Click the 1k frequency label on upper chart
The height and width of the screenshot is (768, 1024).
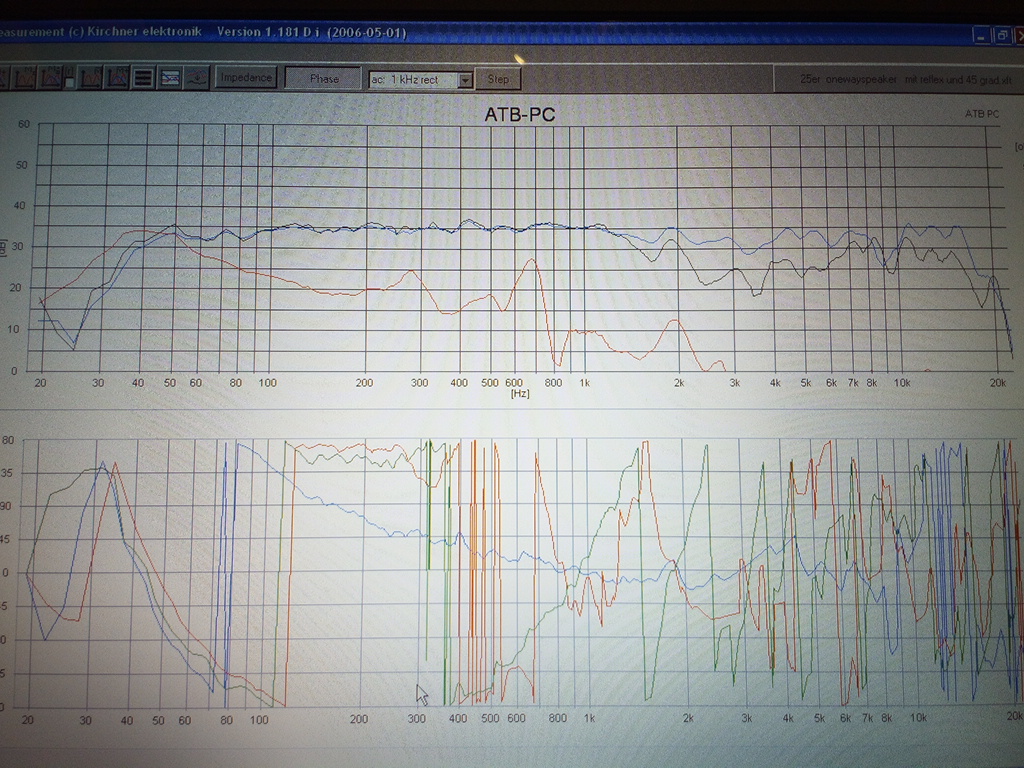tap(584, 383)
